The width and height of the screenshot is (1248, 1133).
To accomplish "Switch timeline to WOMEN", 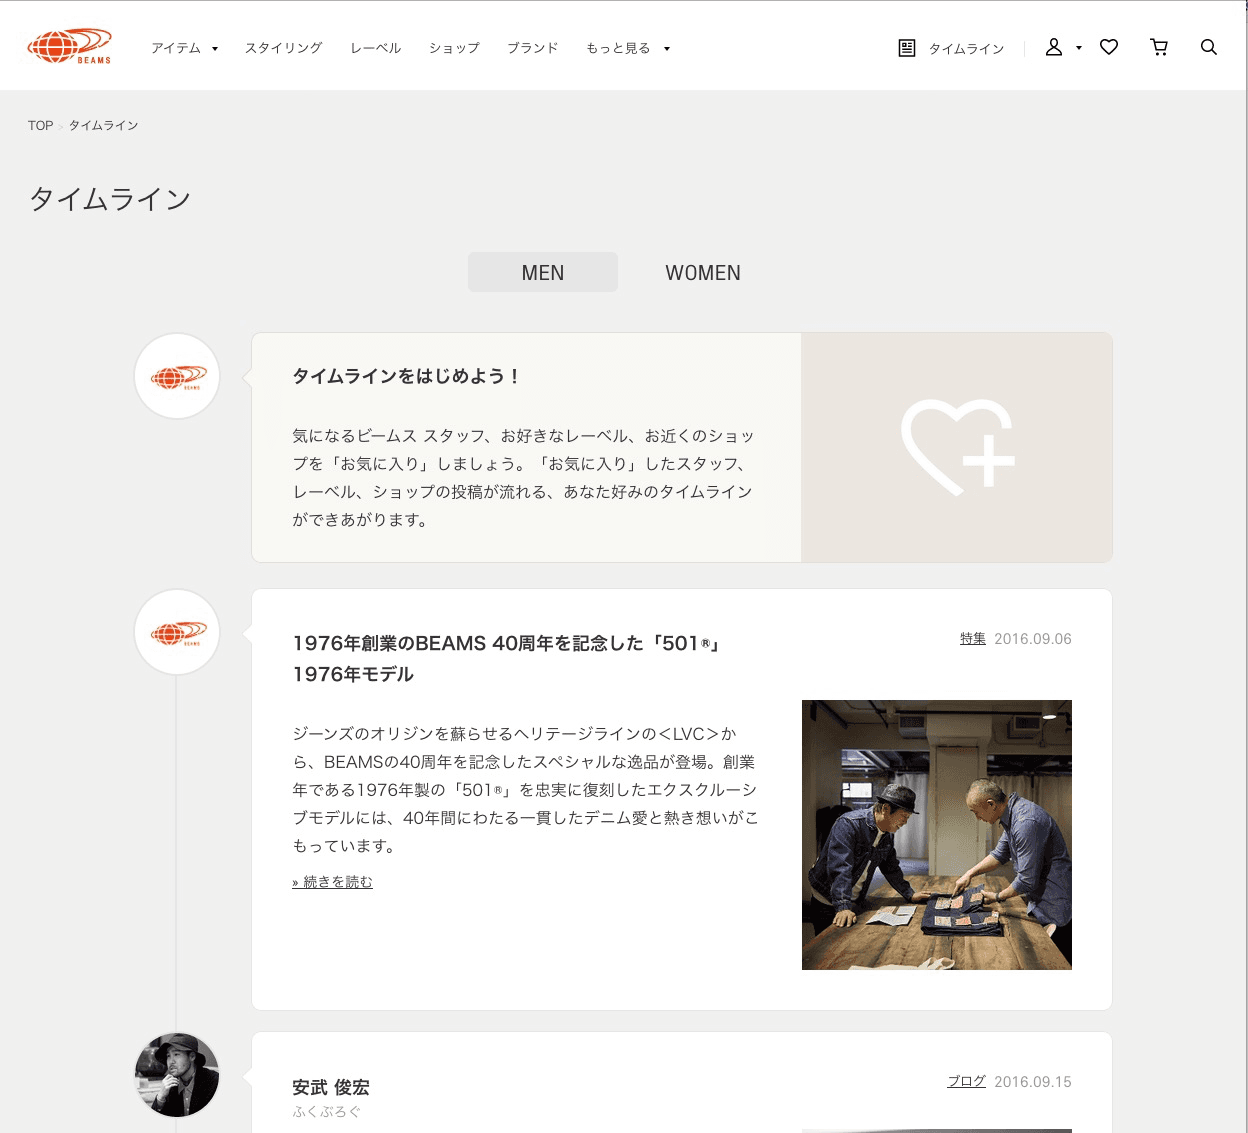I will point(703,273).
